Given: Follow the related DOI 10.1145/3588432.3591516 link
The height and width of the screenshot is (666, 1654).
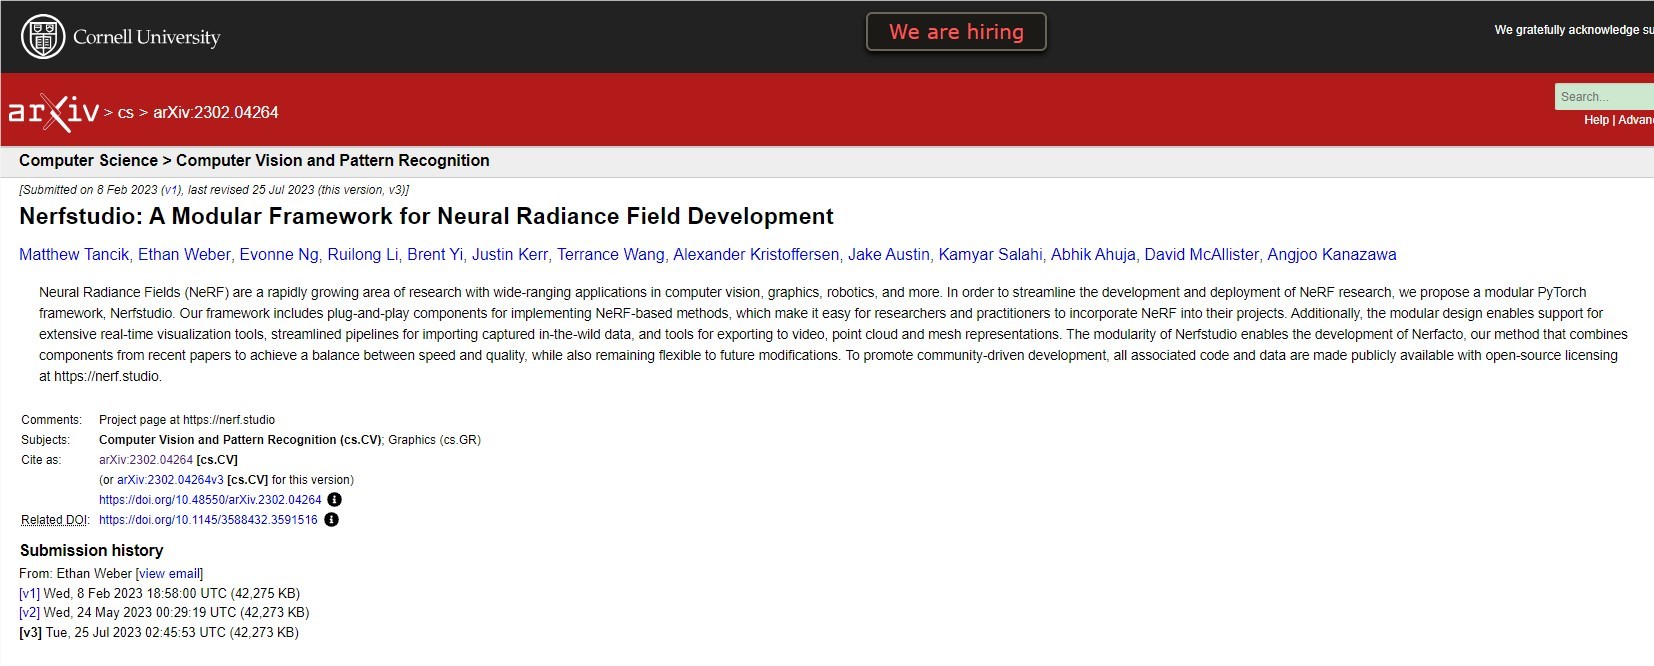Looking at the screenshot, I should (x=208, y=520).
